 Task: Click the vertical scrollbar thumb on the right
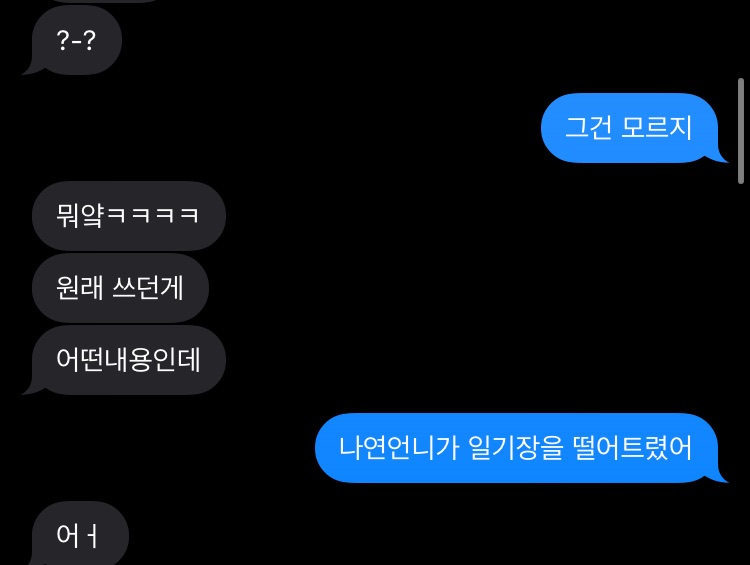coord(741,131)
